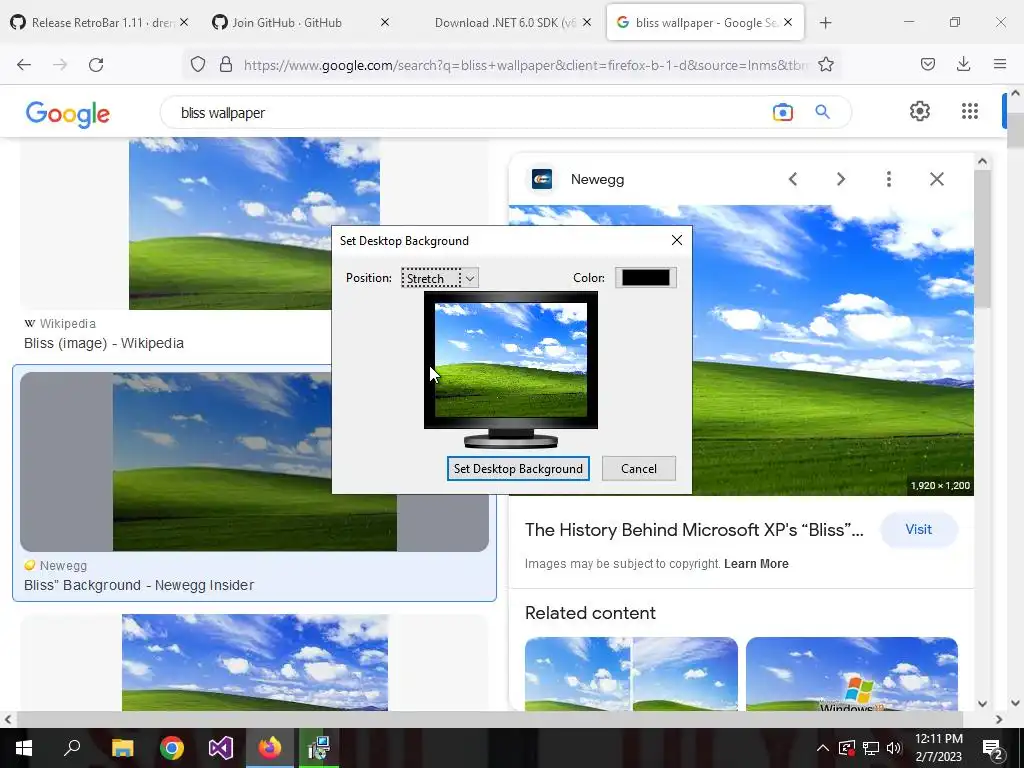Open the Firefox hamburger menu
Image resolution: width=1024 pixels, height=768 pixels.
tap(1000, 64)
